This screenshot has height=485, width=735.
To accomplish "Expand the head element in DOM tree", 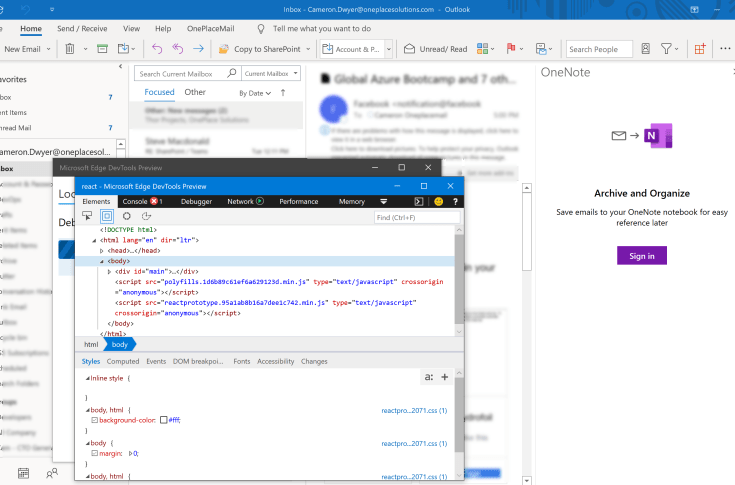I will (102, 250).
